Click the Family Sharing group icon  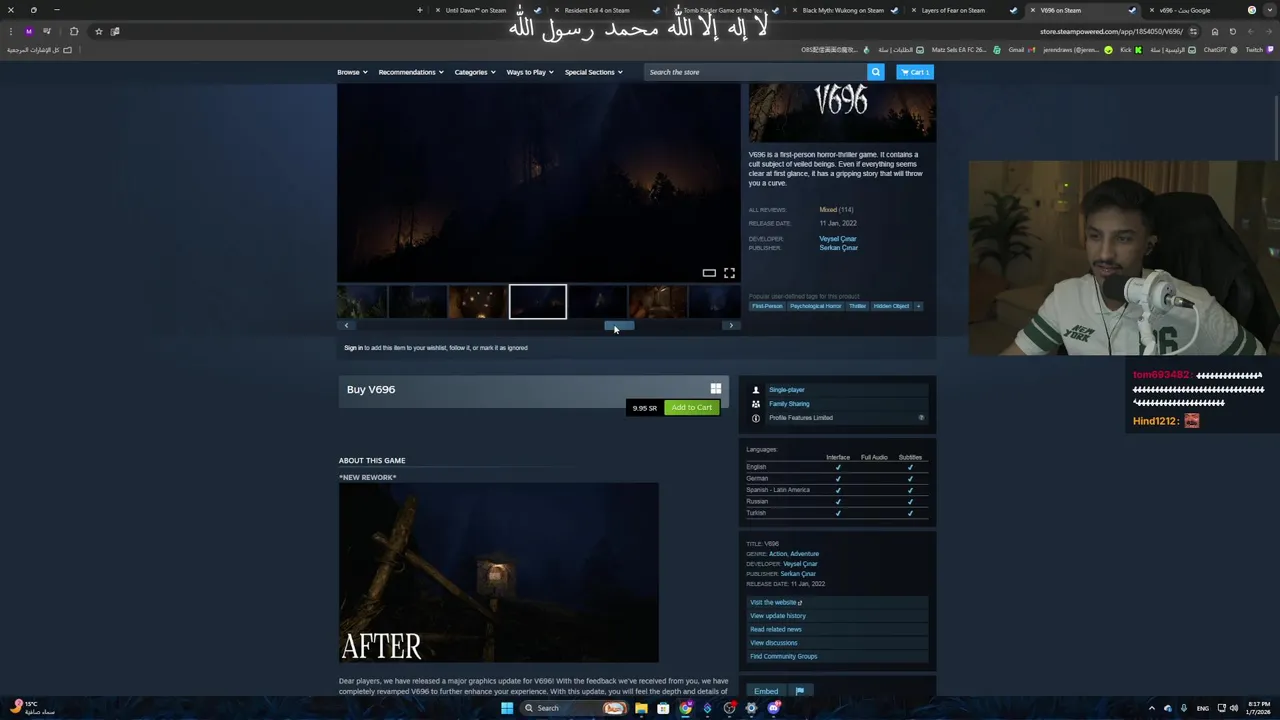tap(756, 404)
